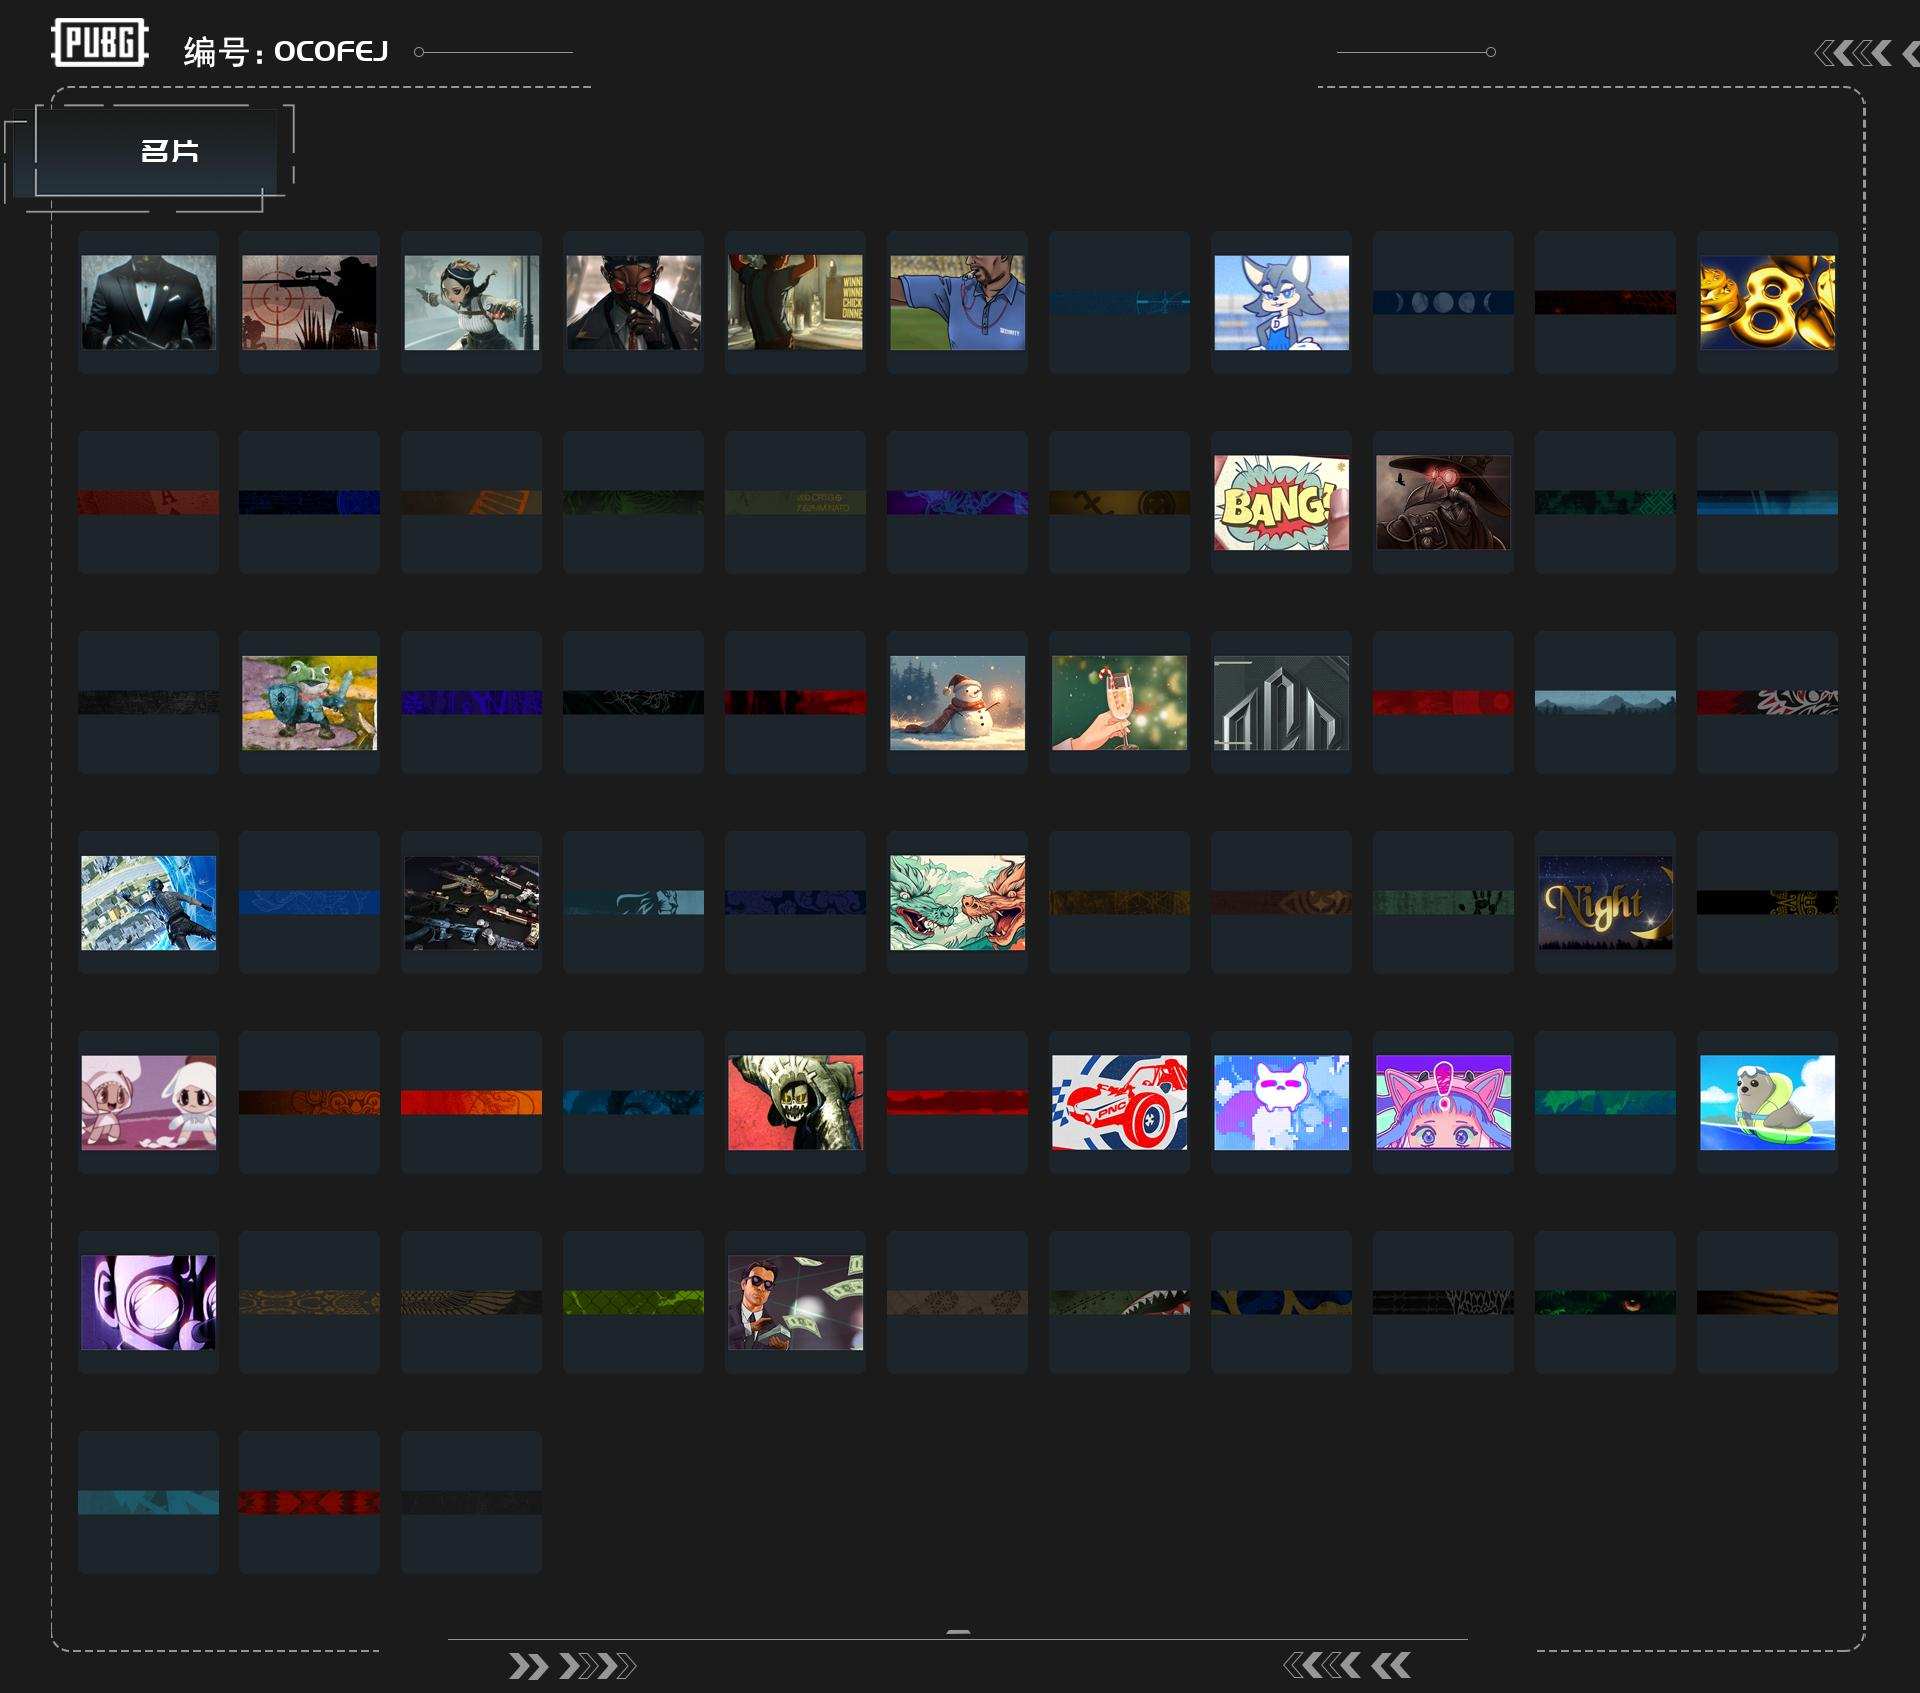Select the man with red goggles nameplate

634,302
